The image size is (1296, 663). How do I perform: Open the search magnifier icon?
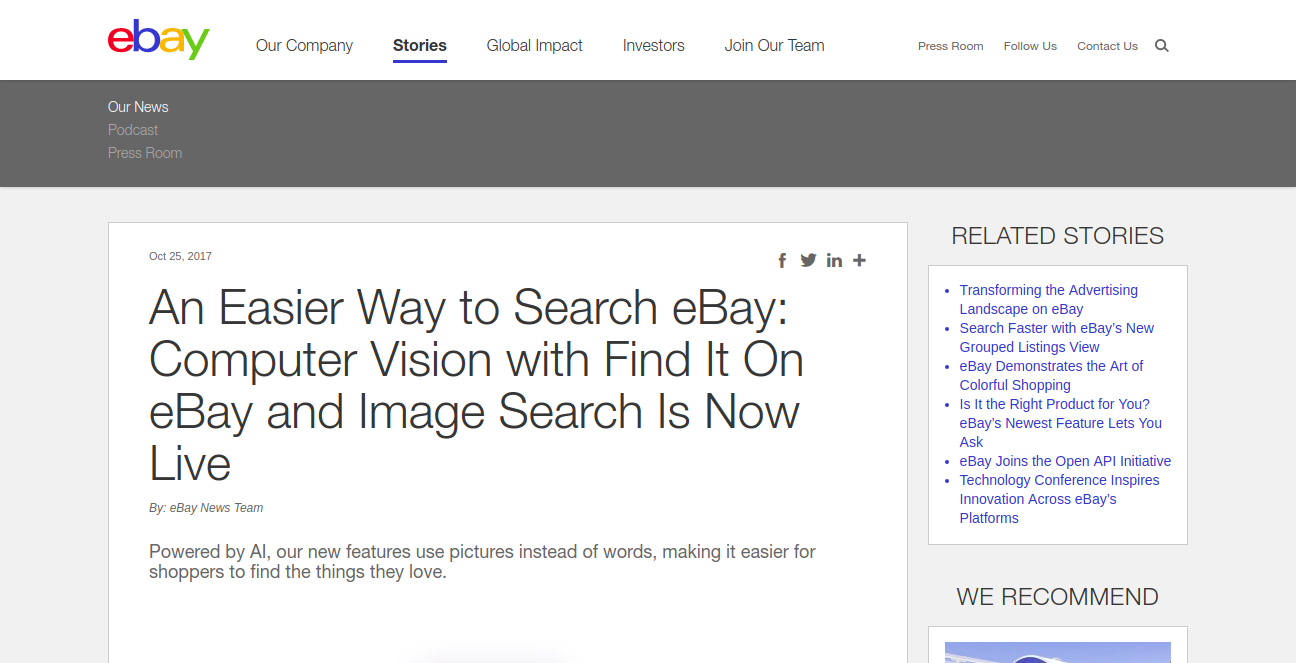click(x=1161, y=46)
